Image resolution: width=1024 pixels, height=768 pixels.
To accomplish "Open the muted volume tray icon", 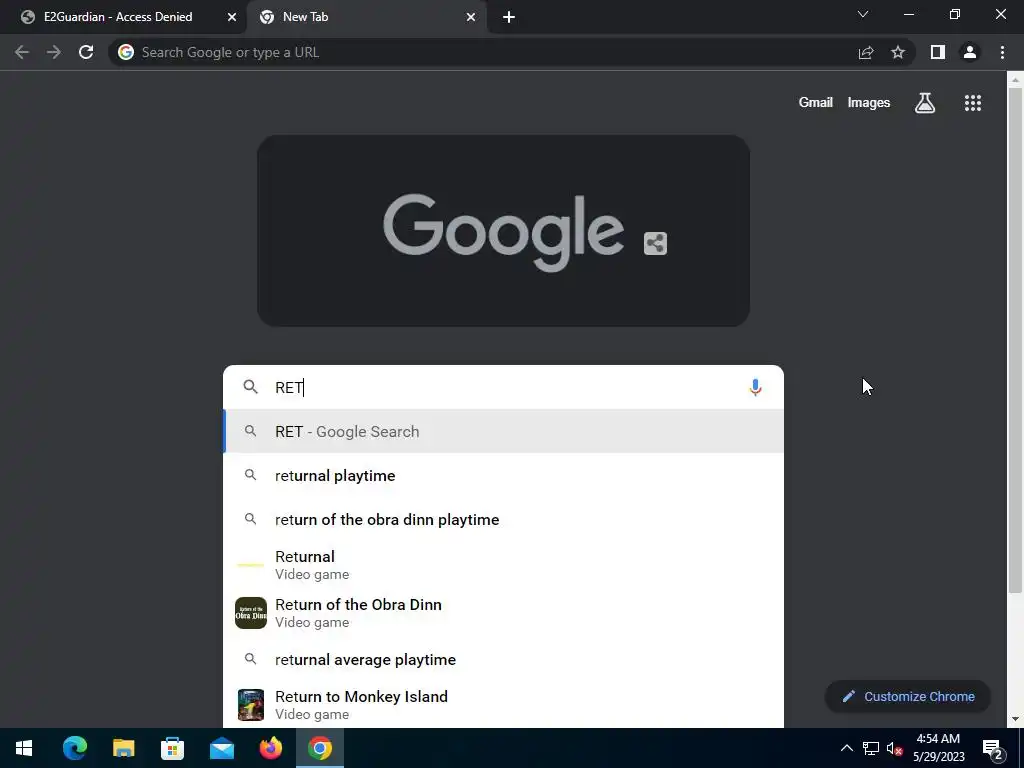I will 894,748.
